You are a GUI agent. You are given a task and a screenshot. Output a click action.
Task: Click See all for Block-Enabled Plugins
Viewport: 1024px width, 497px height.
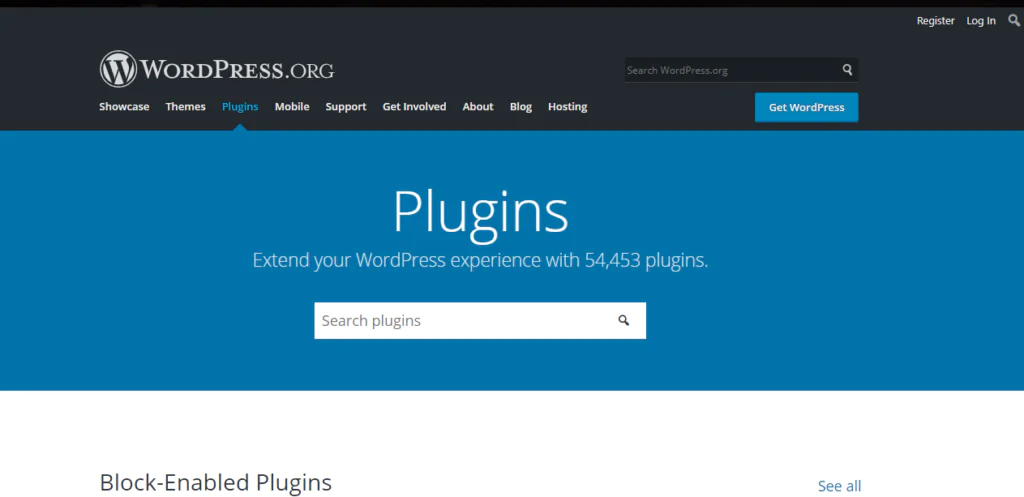tap(839, 486)
